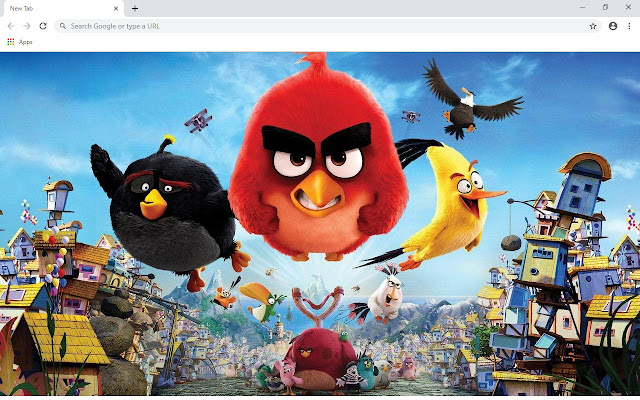640x400 pixels.
Task: Click the search magnifier icon in the address bar
Action: [62, 26]
